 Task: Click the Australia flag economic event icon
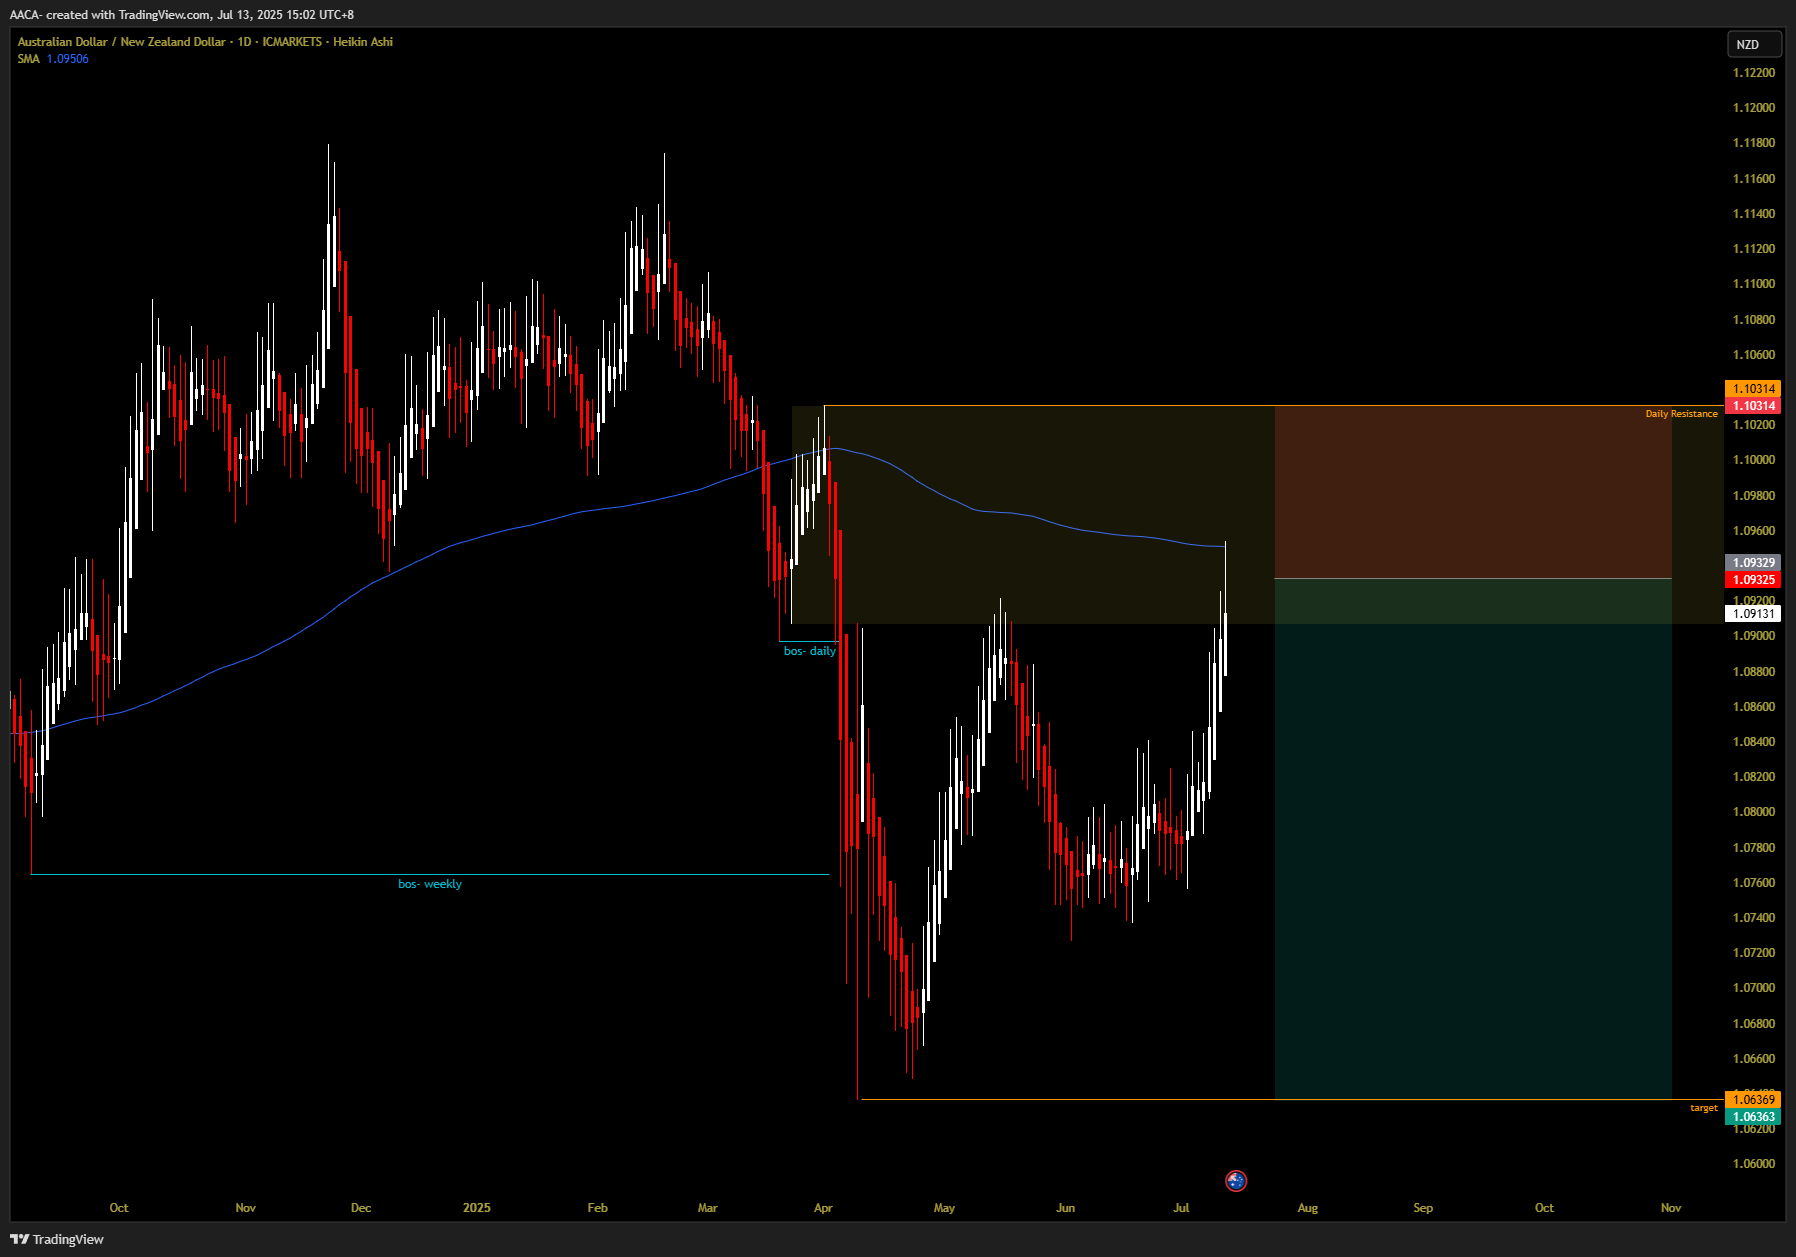click(1236, 1181)
